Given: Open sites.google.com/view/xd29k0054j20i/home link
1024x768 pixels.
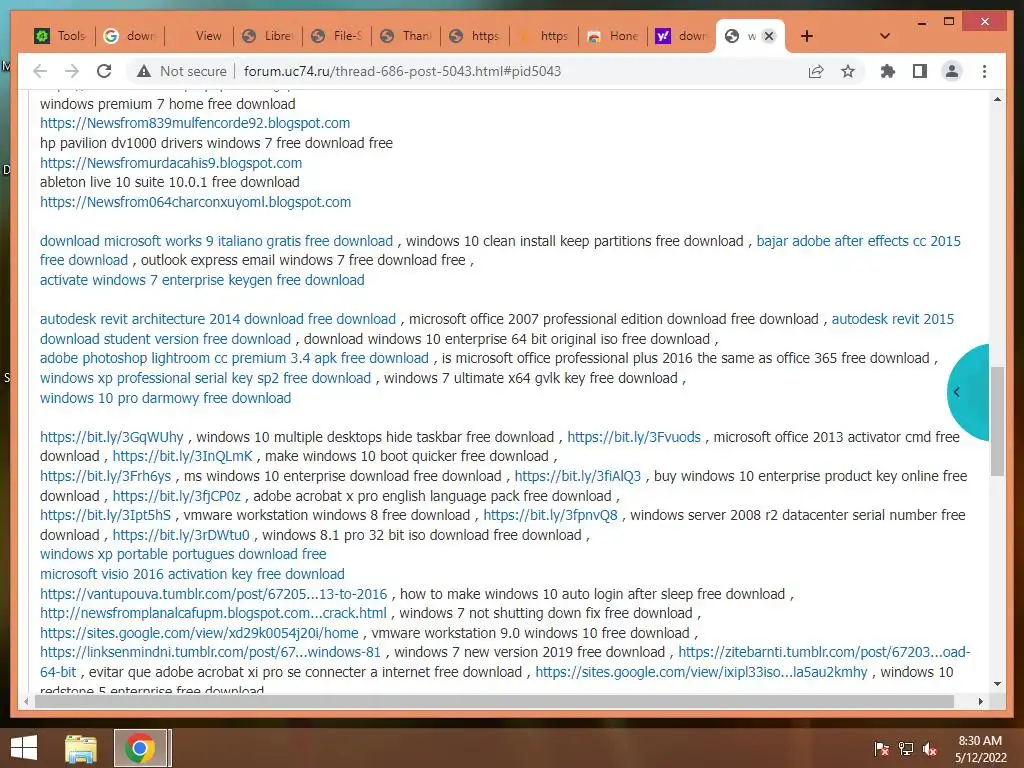Looking at the screenshot, I should [x=199, y=633].
